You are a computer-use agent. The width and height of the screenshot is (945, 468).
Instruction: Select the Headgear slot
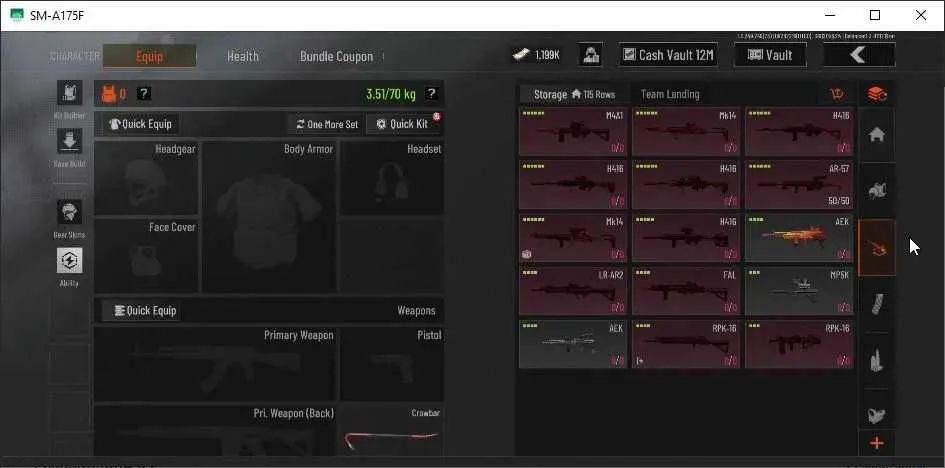coord(146,178)
